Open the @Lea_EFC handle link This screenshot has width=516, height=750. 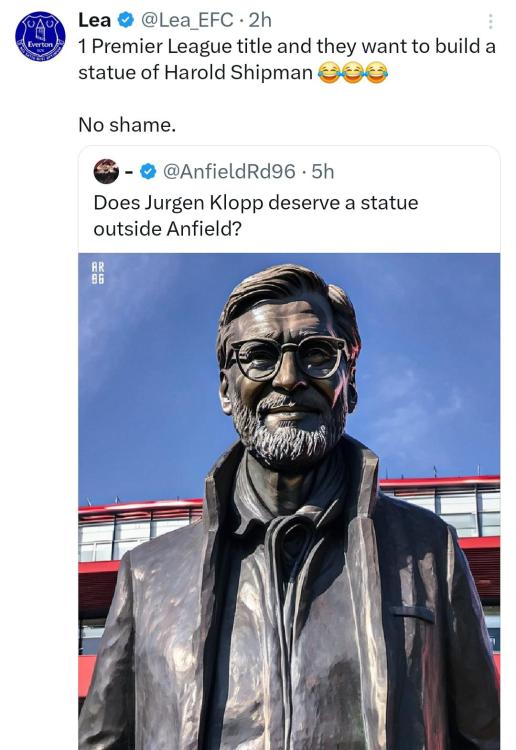pos(187,21)
